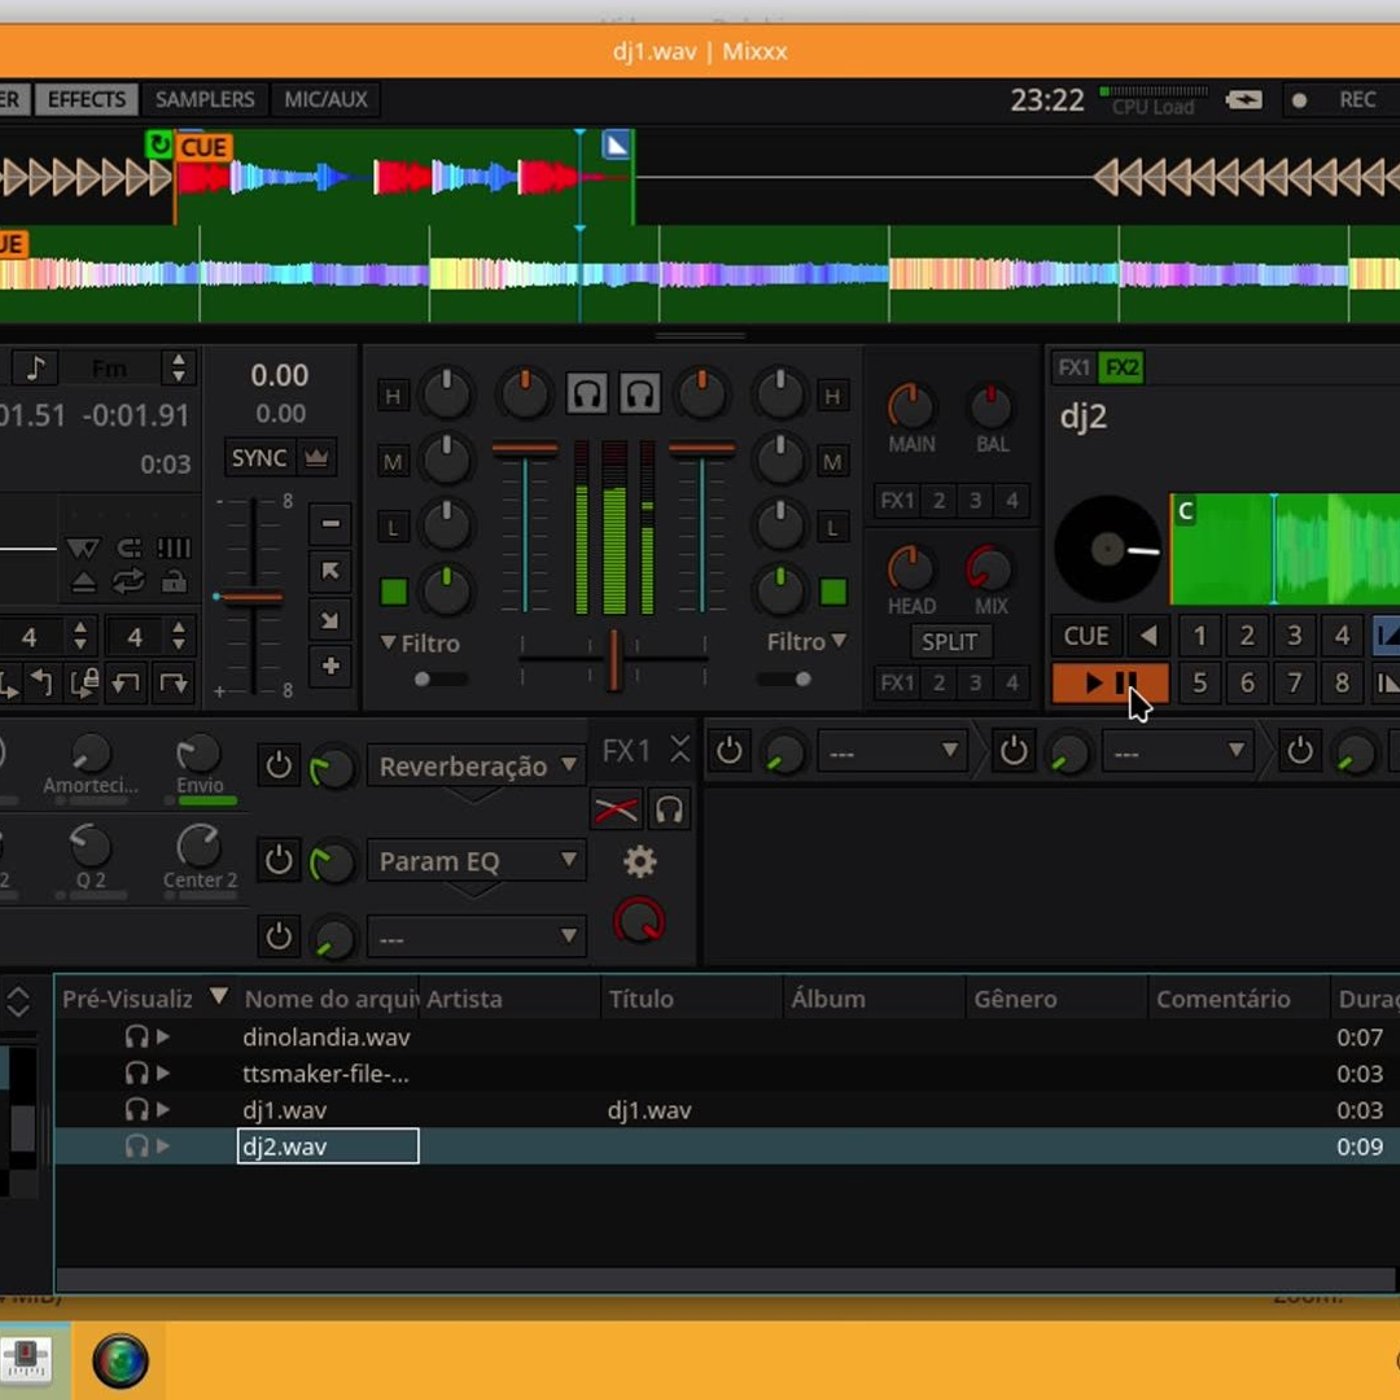1400x1400 pixels.
Task: Click the eject track icon on left deck
Action: point(84,582)
